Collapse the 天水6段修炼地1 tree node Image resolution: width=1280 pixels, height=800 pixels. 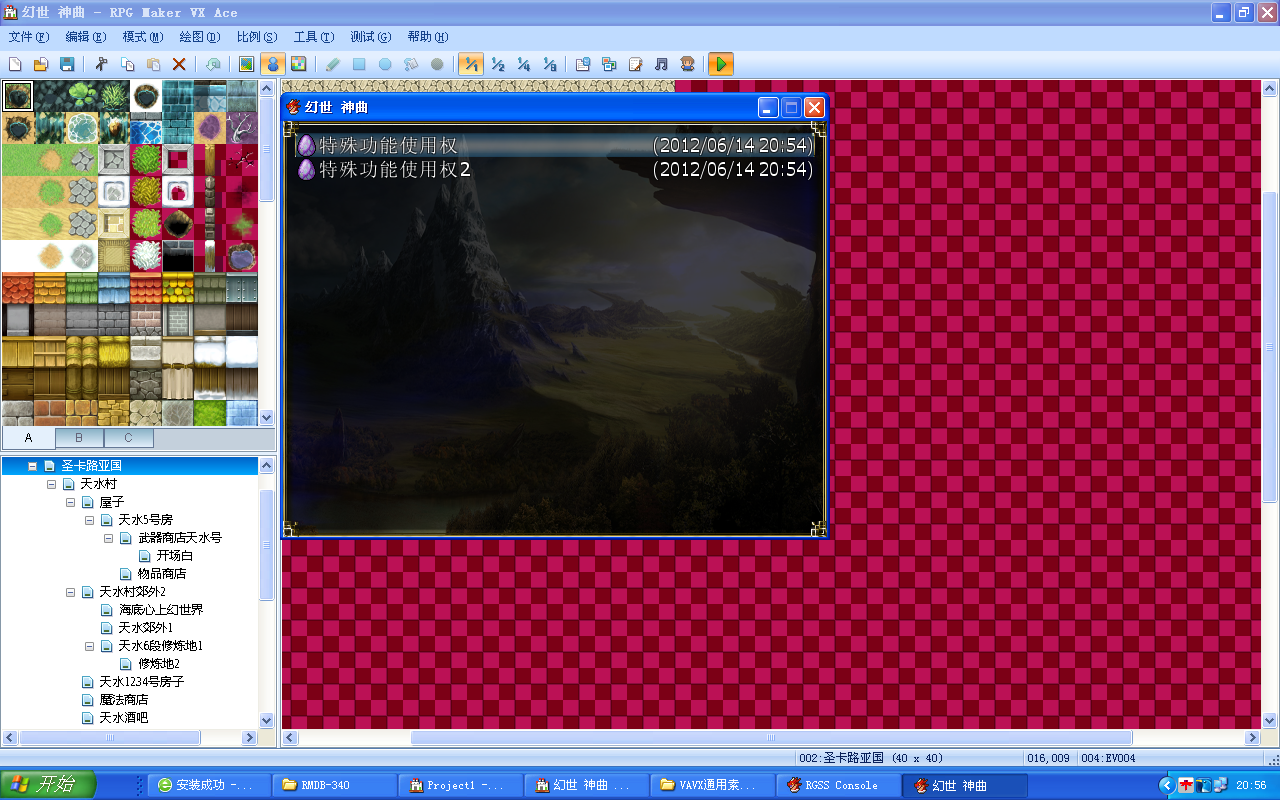(89, 646)
